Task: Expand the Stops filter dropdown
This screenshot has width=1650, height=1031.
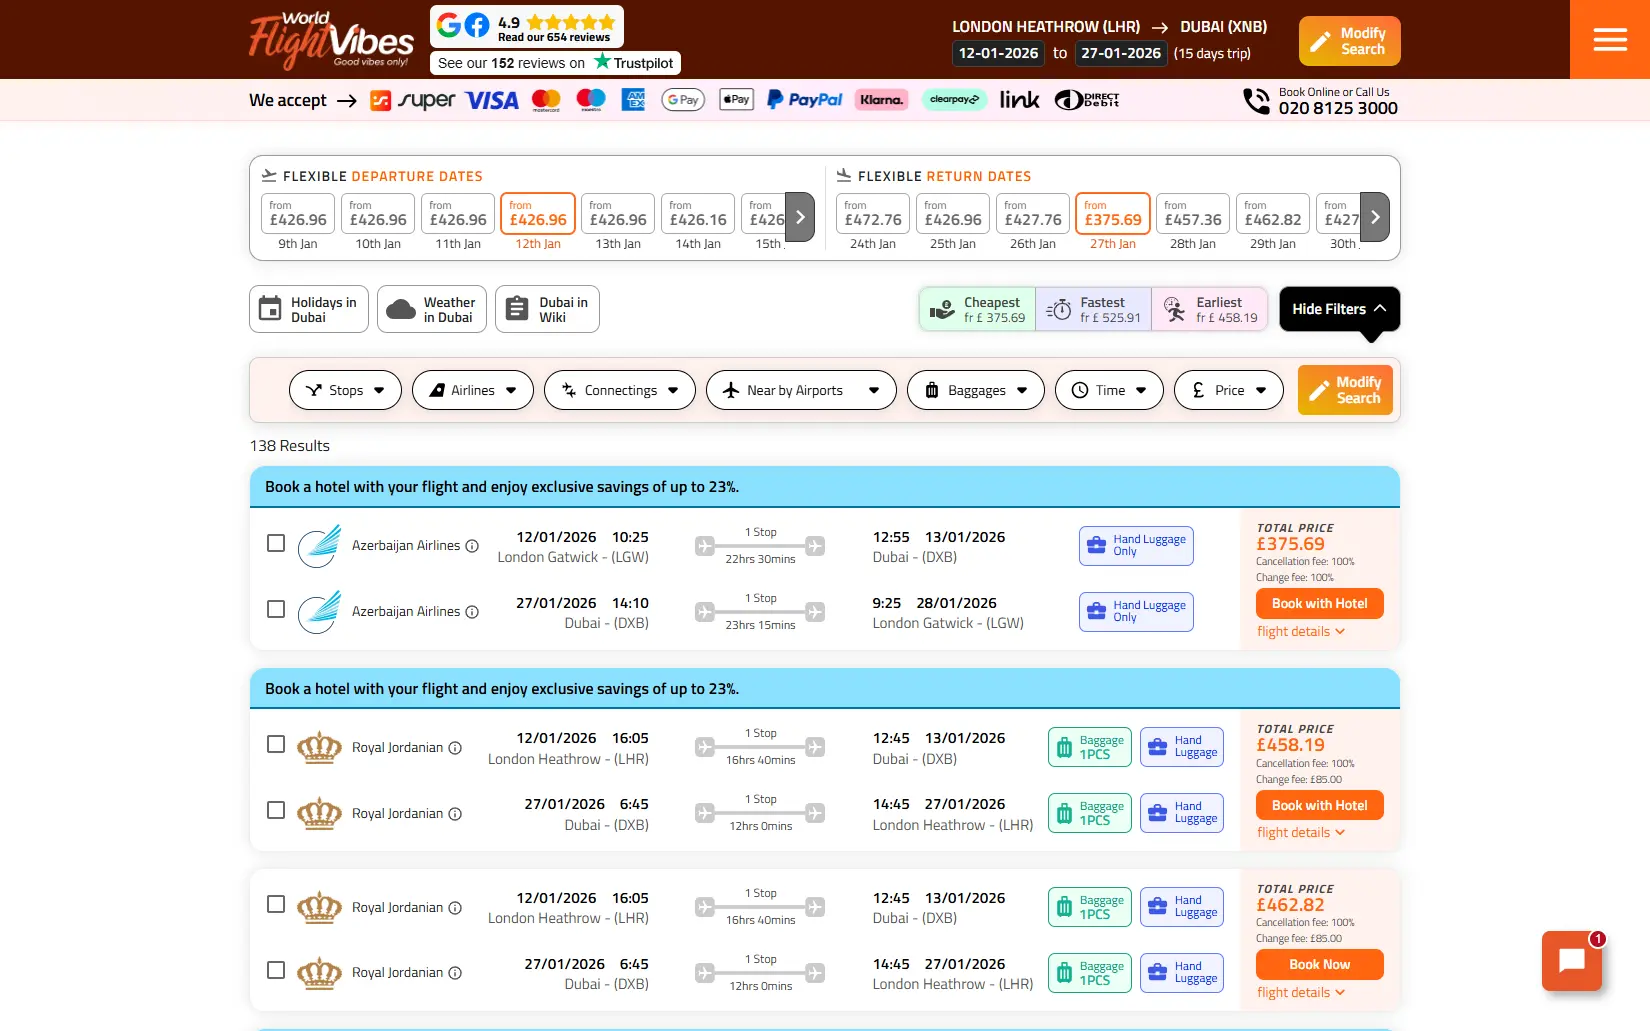Action: pos(344,390)
